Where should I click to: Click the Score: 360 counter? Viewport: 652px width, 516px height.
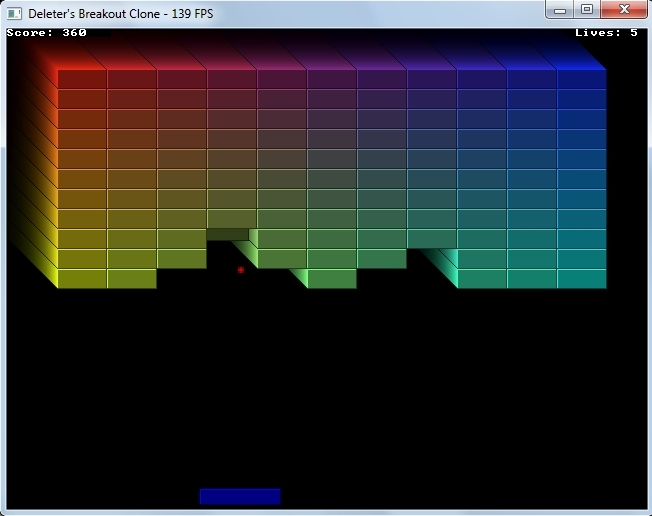(46, 33)
